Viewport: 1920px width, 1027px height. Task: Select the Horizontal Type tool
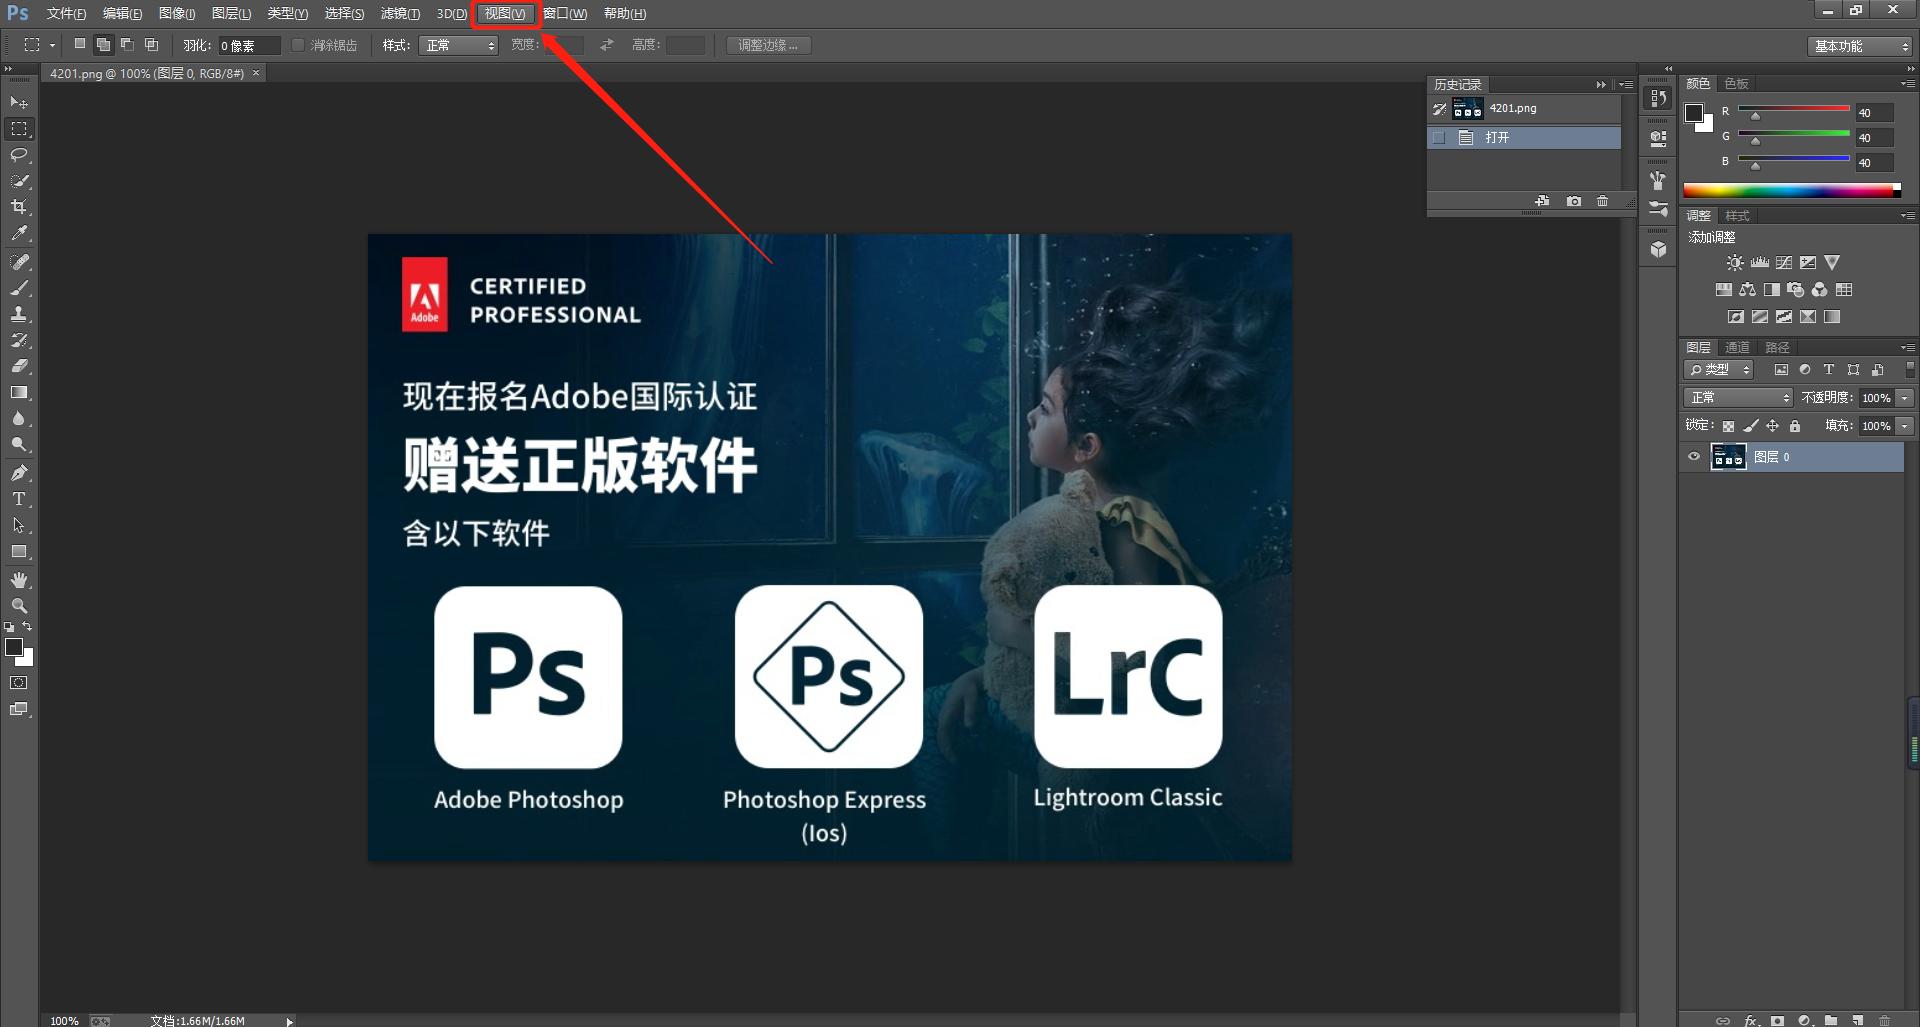19,498
